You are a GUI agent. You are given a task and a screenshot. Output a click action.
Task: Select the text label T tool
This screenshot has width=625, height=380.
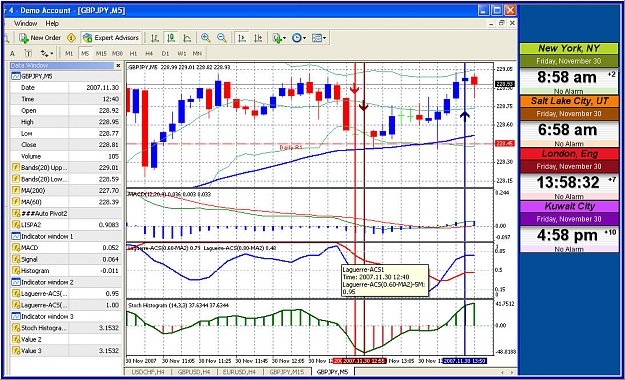[x=28, y=53]
